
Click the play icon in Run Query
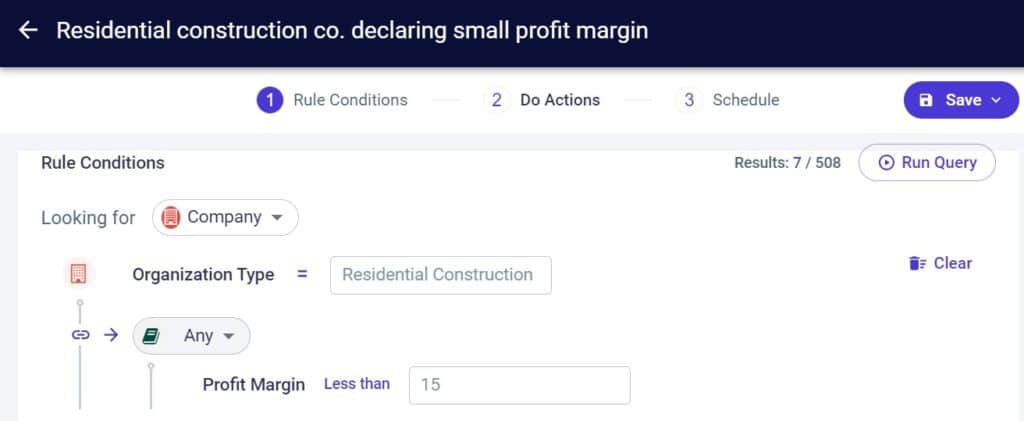pos(886,163)
